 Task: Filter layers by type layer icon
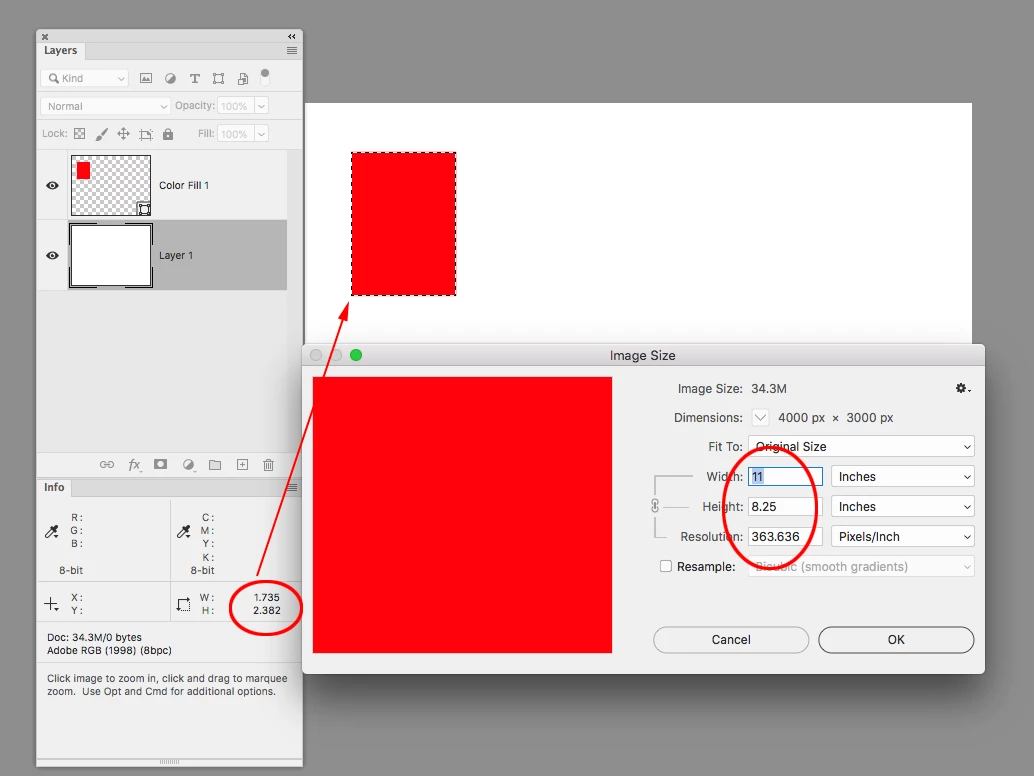[x=195, y=78]
